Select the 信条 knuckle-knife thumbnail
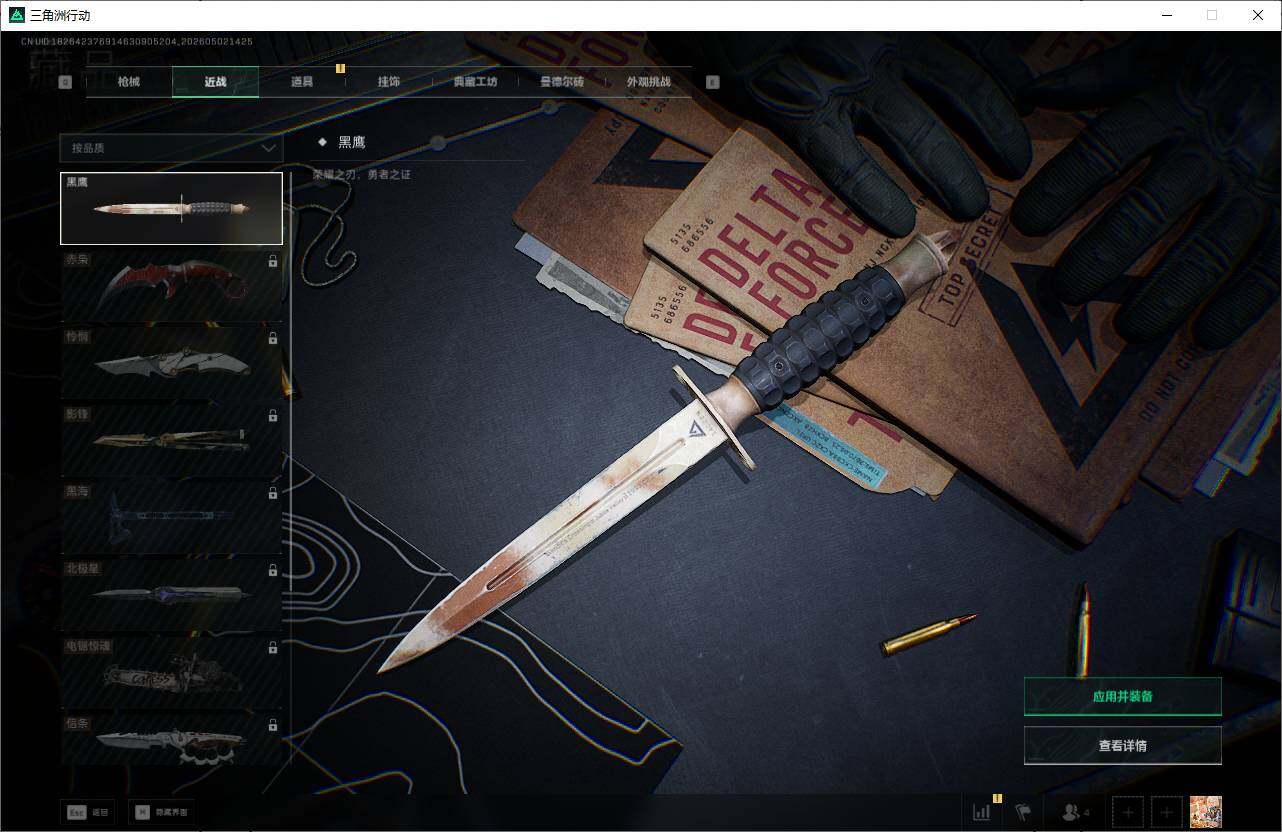This screenshot has width=1282, height=832. [x=171, y=740]
